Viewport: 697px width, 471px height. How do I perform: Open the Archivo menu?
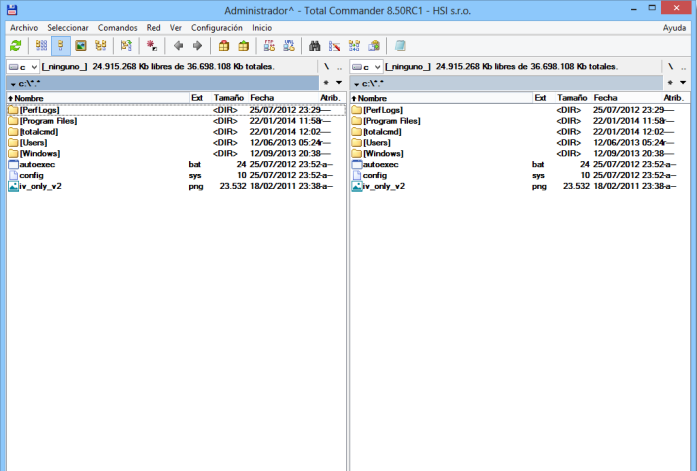tap(24, 28)
